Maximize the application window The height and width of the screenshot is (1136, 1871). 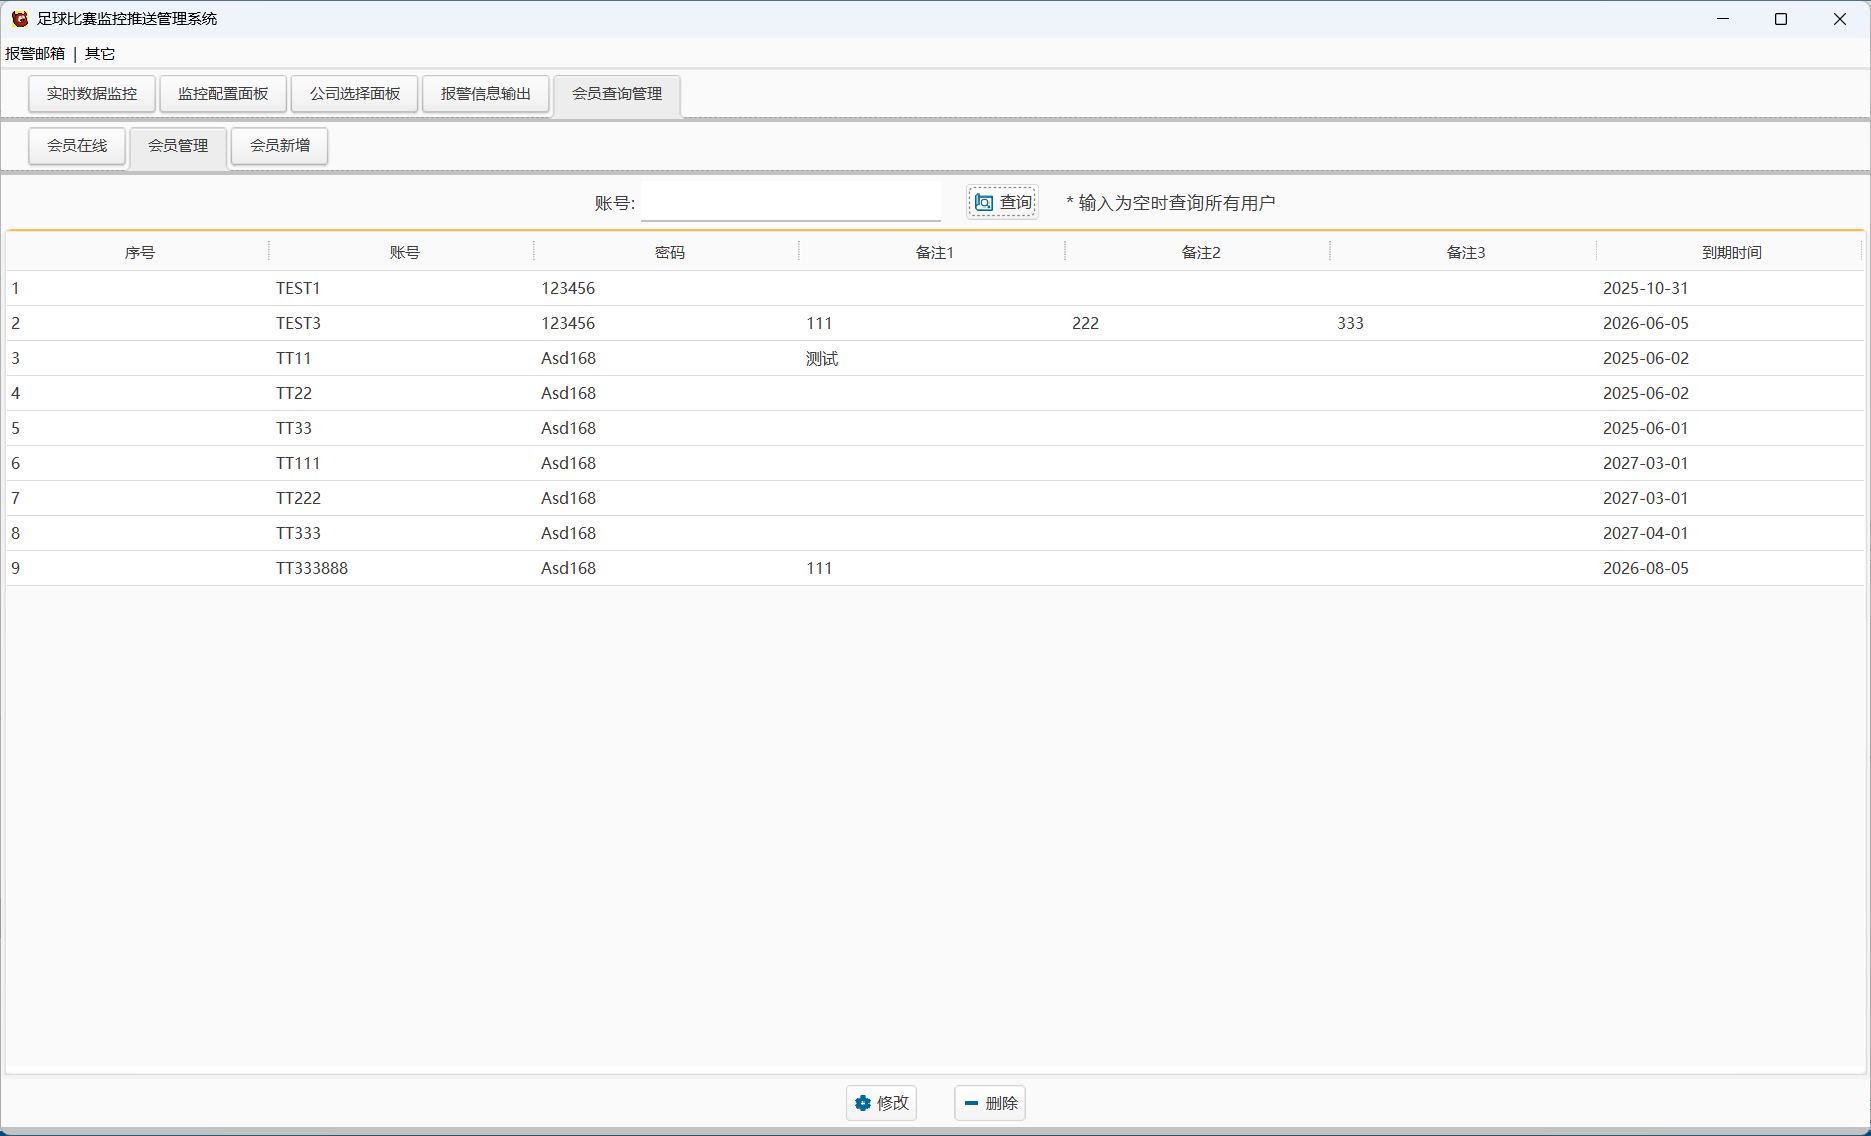point(1781,19)
